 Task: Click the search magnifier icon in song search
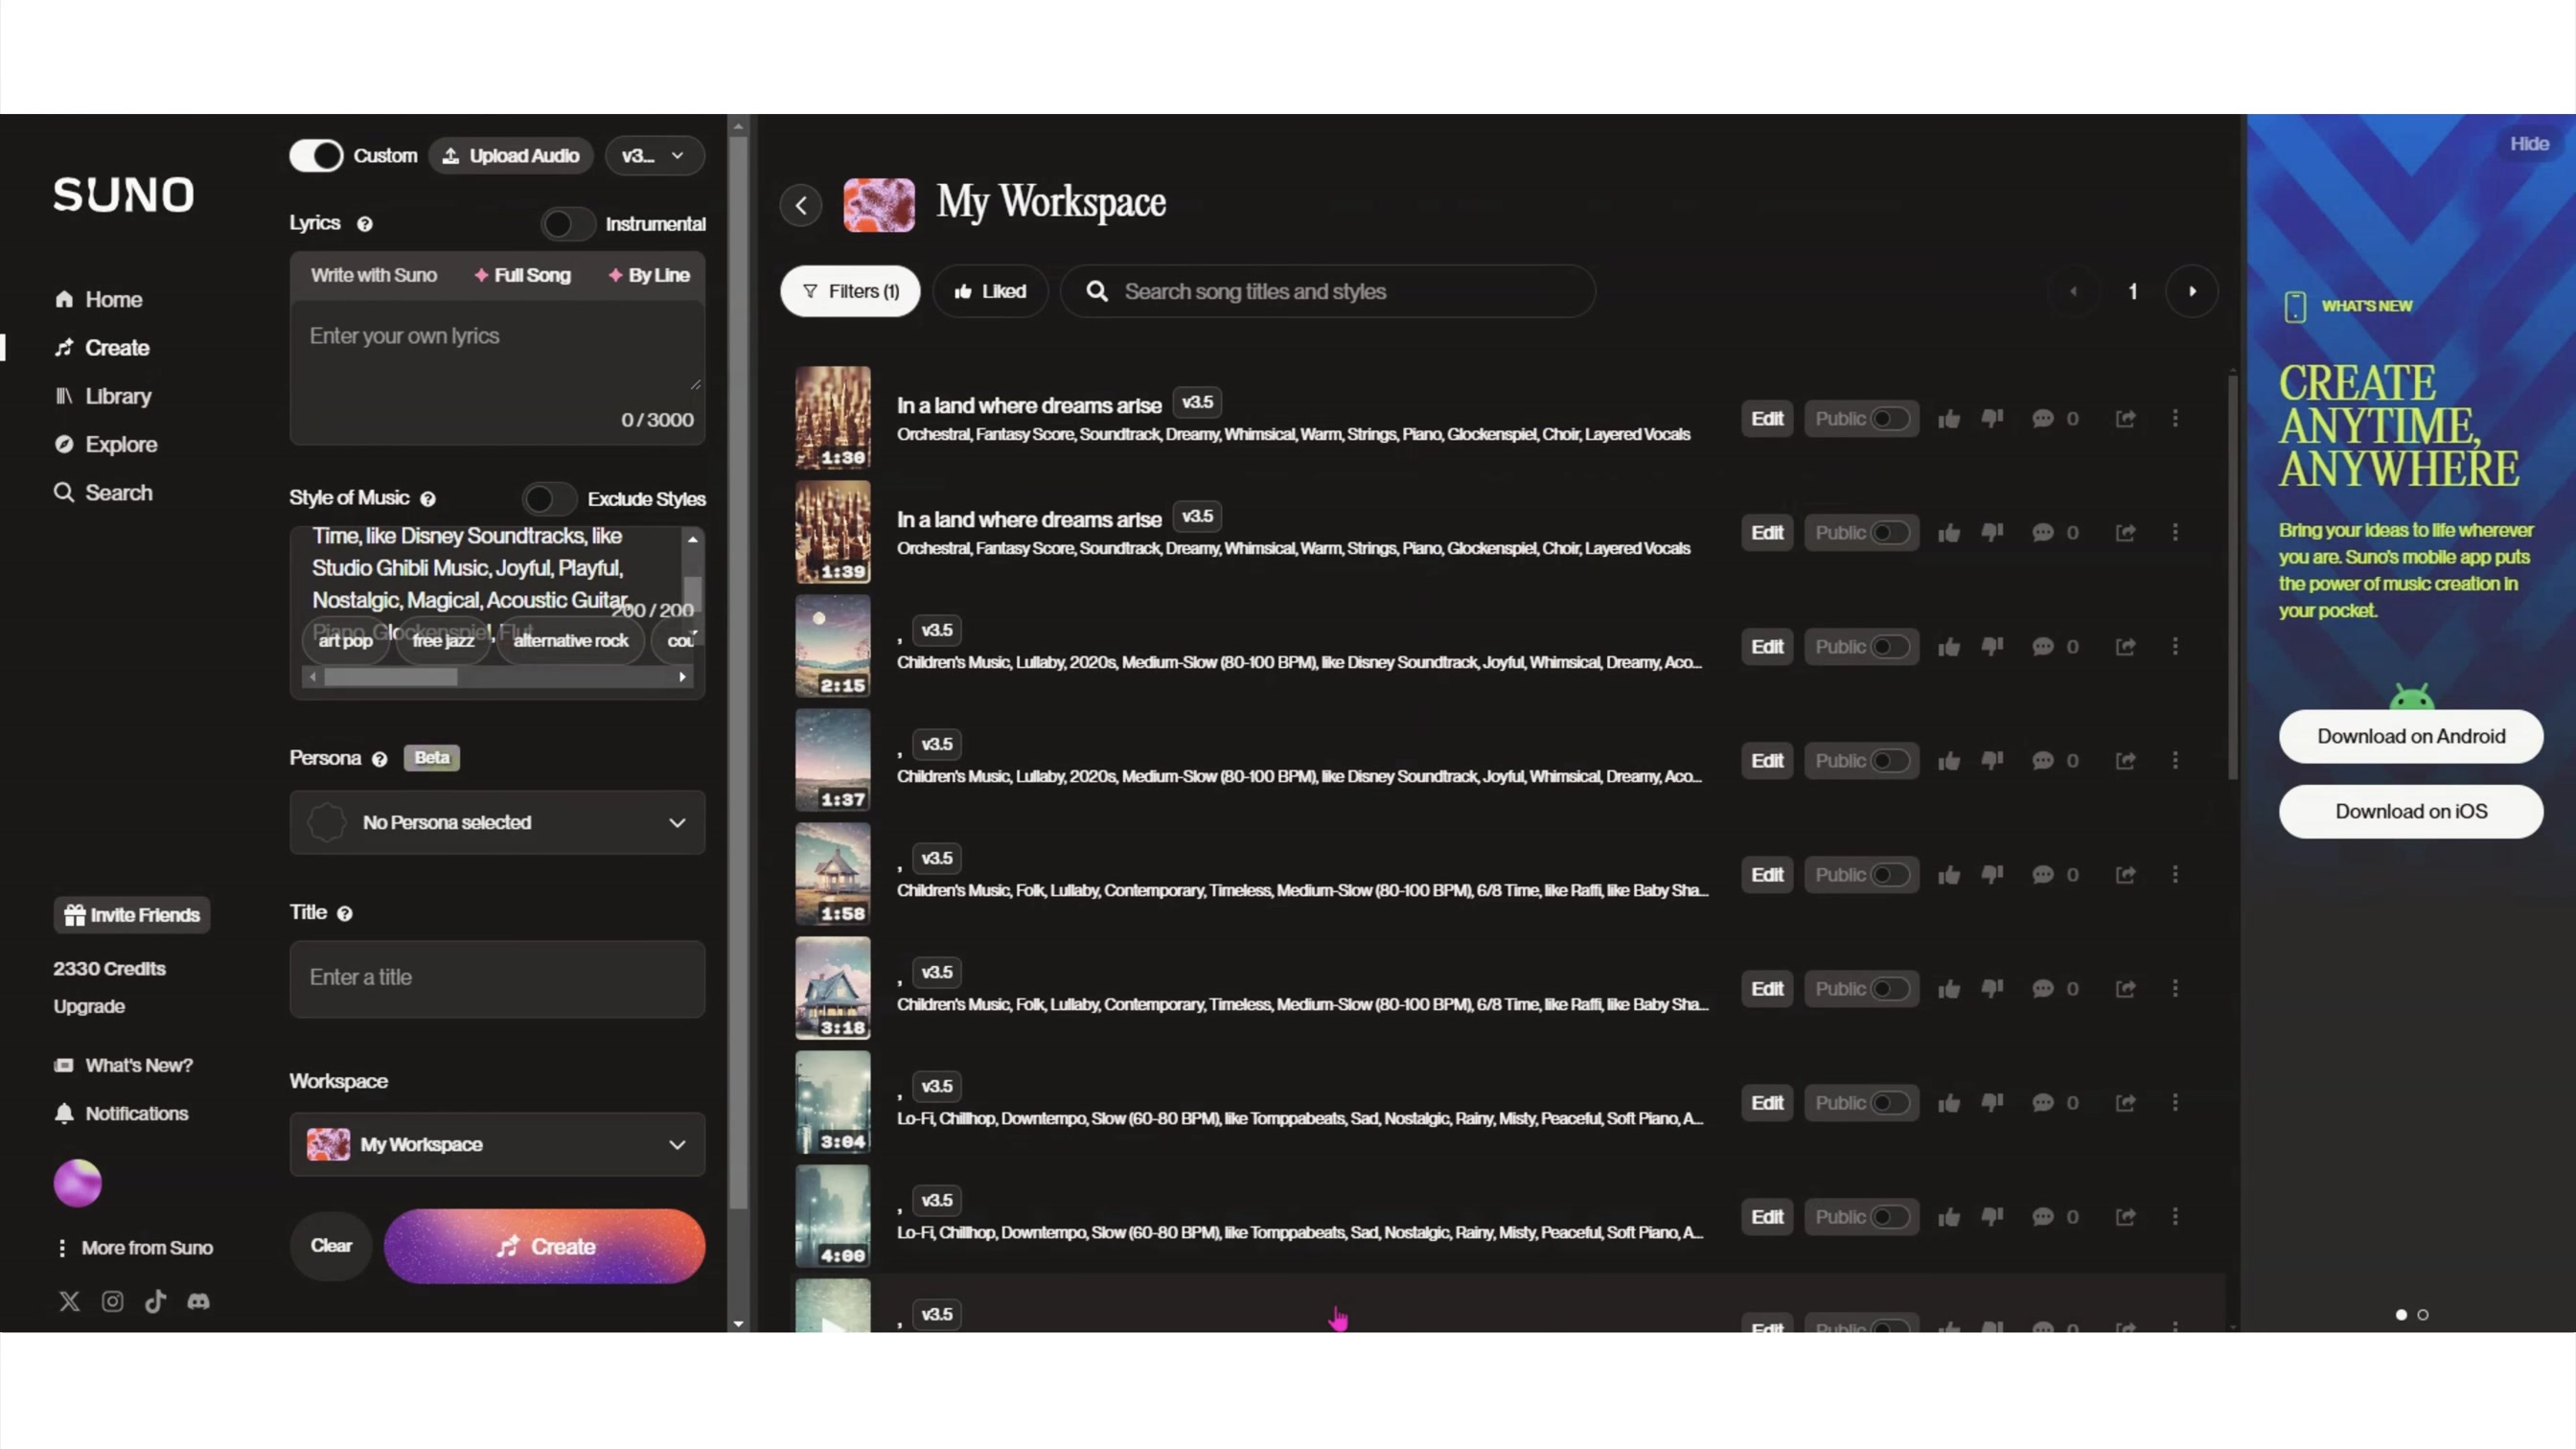click(1097, 292)
